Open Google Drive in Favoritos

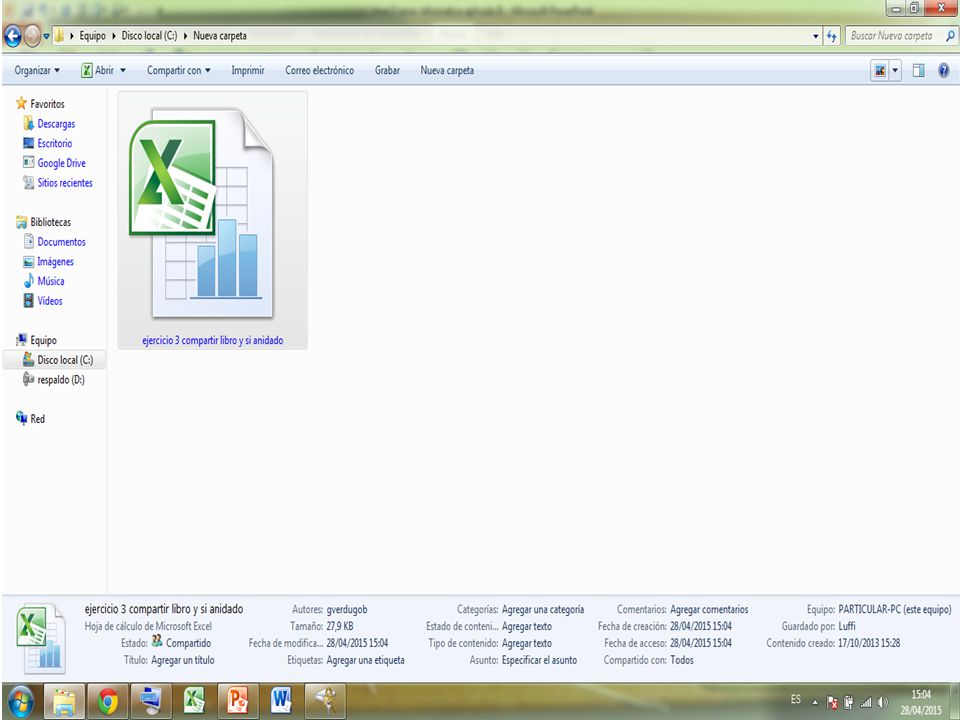[54, 163]
